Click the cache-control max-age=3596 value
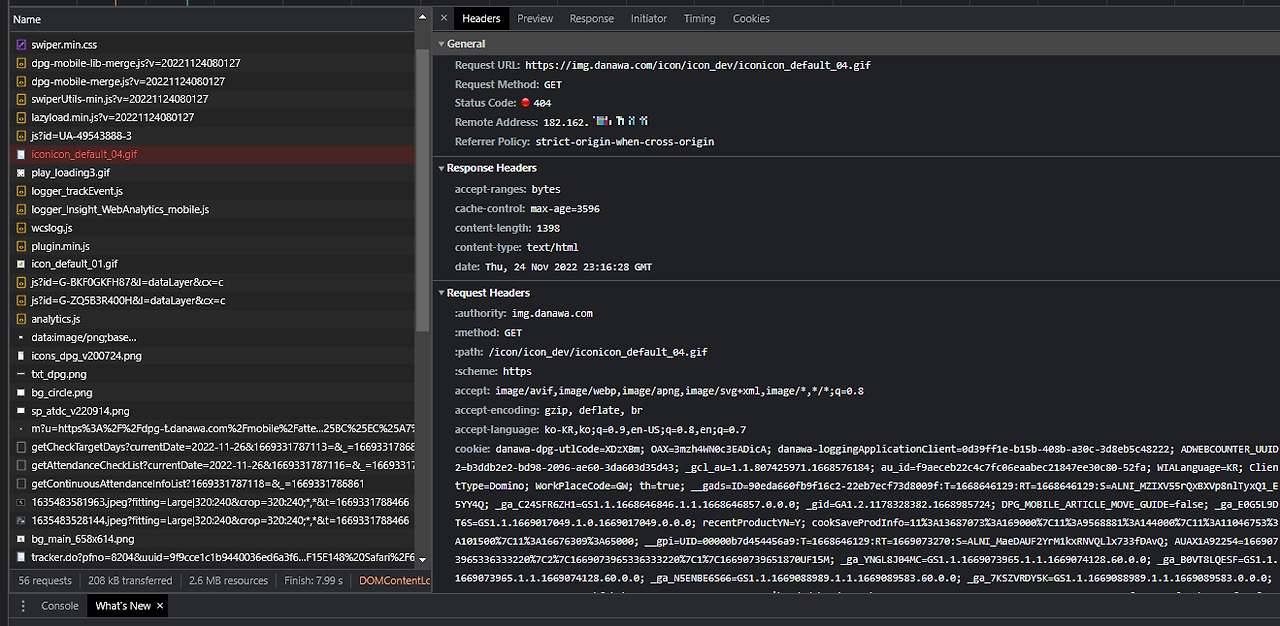 [x=565, y=209]
